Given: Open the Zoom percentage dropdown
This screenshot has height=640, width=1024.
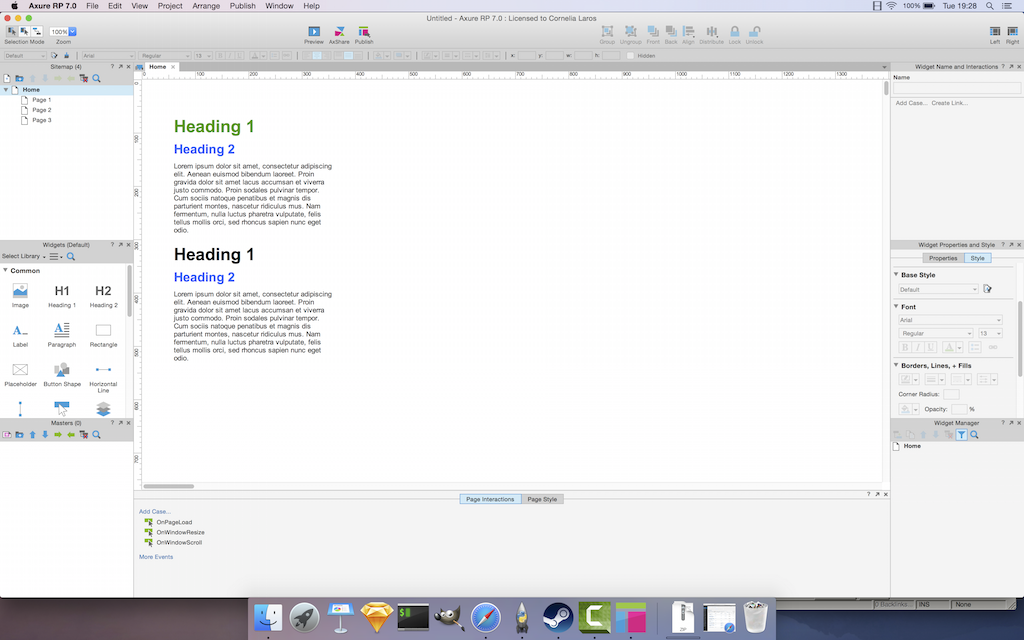Looking at the screenshot, I should pyautogui.click(x=72, y=31).
